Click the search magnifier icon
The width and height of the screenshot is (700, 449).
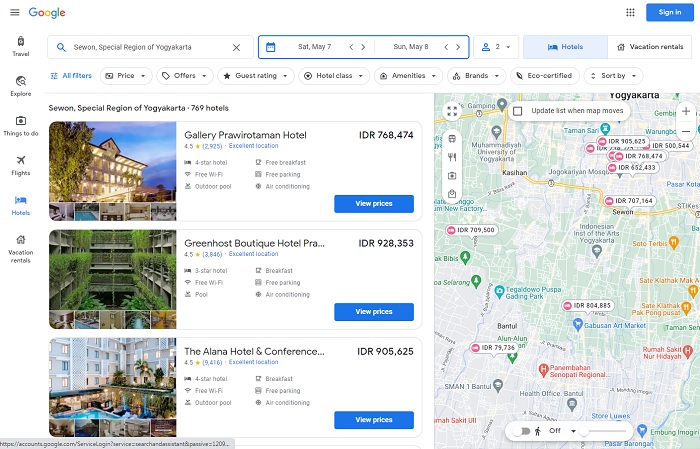pyautogui.click(x=61, y=47)
